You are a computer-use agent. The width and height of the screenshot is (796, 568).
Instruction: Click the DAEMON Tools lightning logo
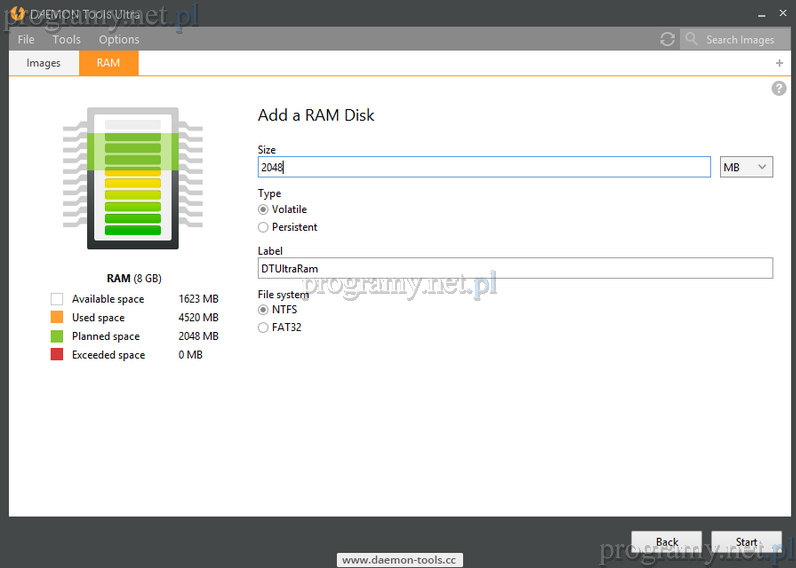pyautogui.click(x=15, y=12)
